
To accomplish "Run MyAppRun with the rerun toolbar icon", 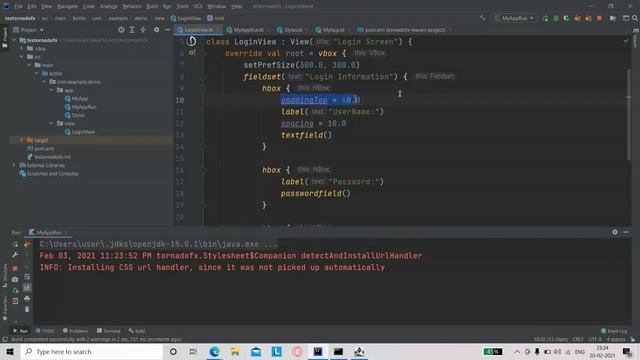I will 545,18.
